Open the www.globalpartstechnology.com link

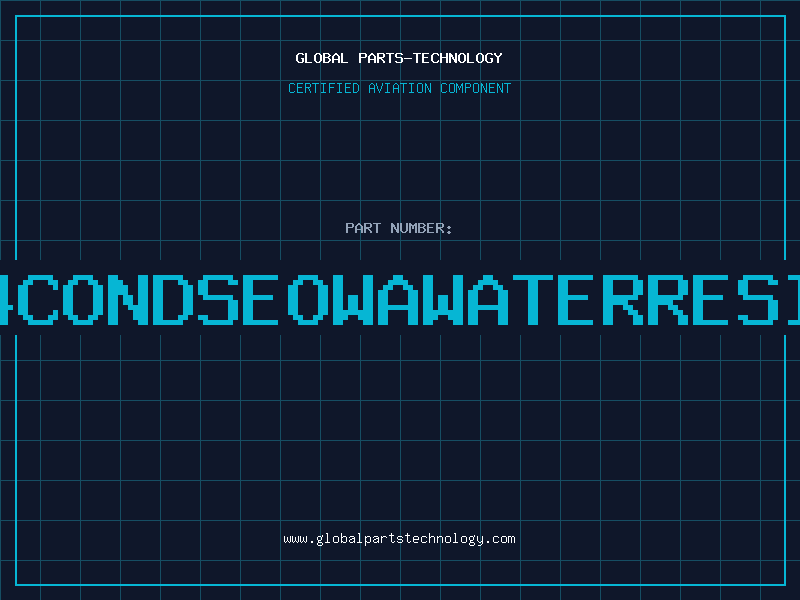click(x=399, y=539)
